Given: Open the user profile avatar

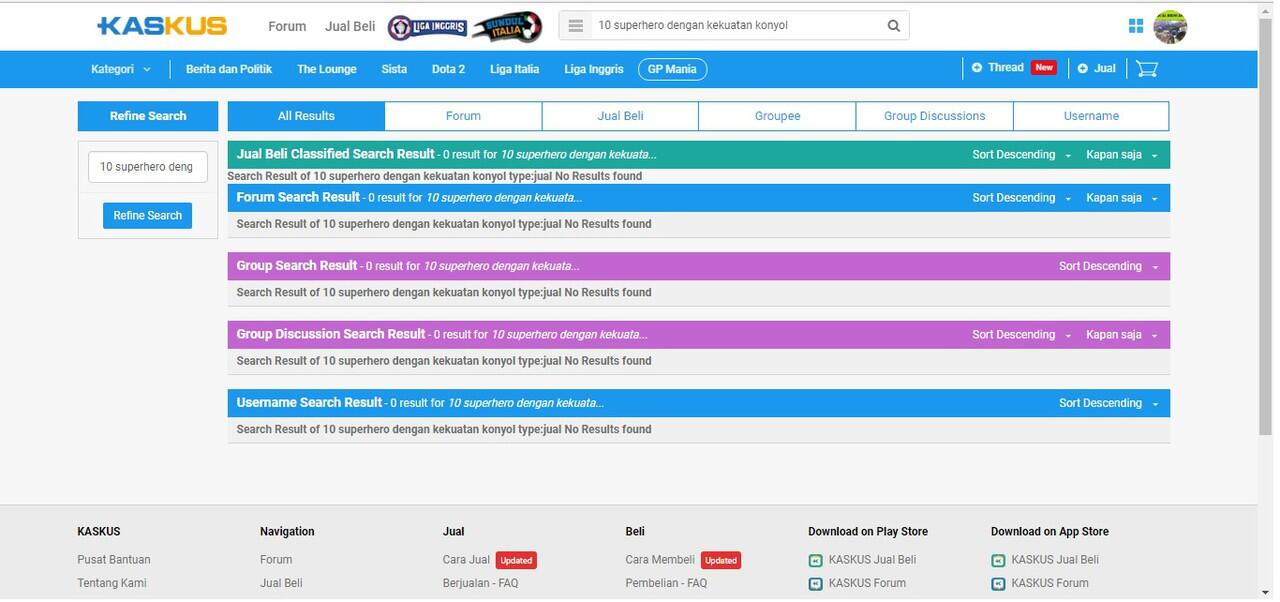Looking at the screenshot, I should tap(1170, 27).
